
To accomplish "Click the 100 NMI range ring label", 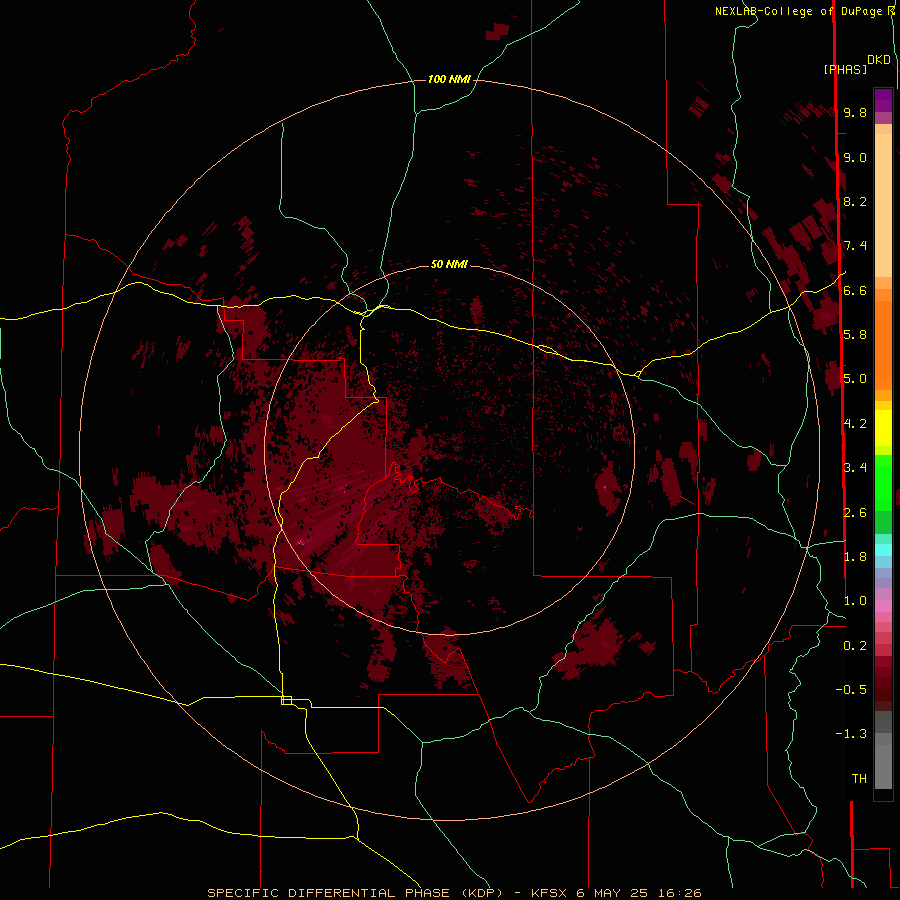I will coord(449,79).
